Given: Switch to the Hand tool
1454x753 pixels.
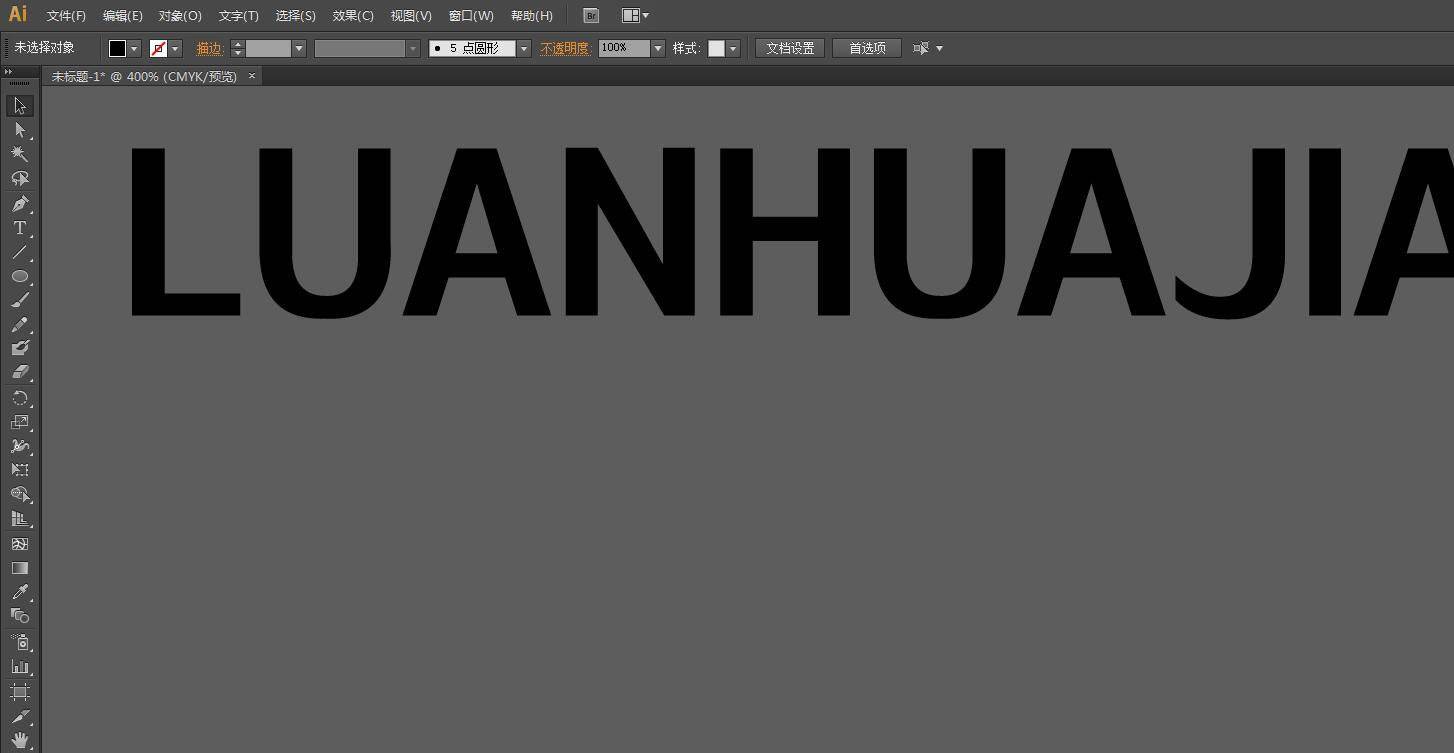Looking at the screenshot, I should [19, 741].
